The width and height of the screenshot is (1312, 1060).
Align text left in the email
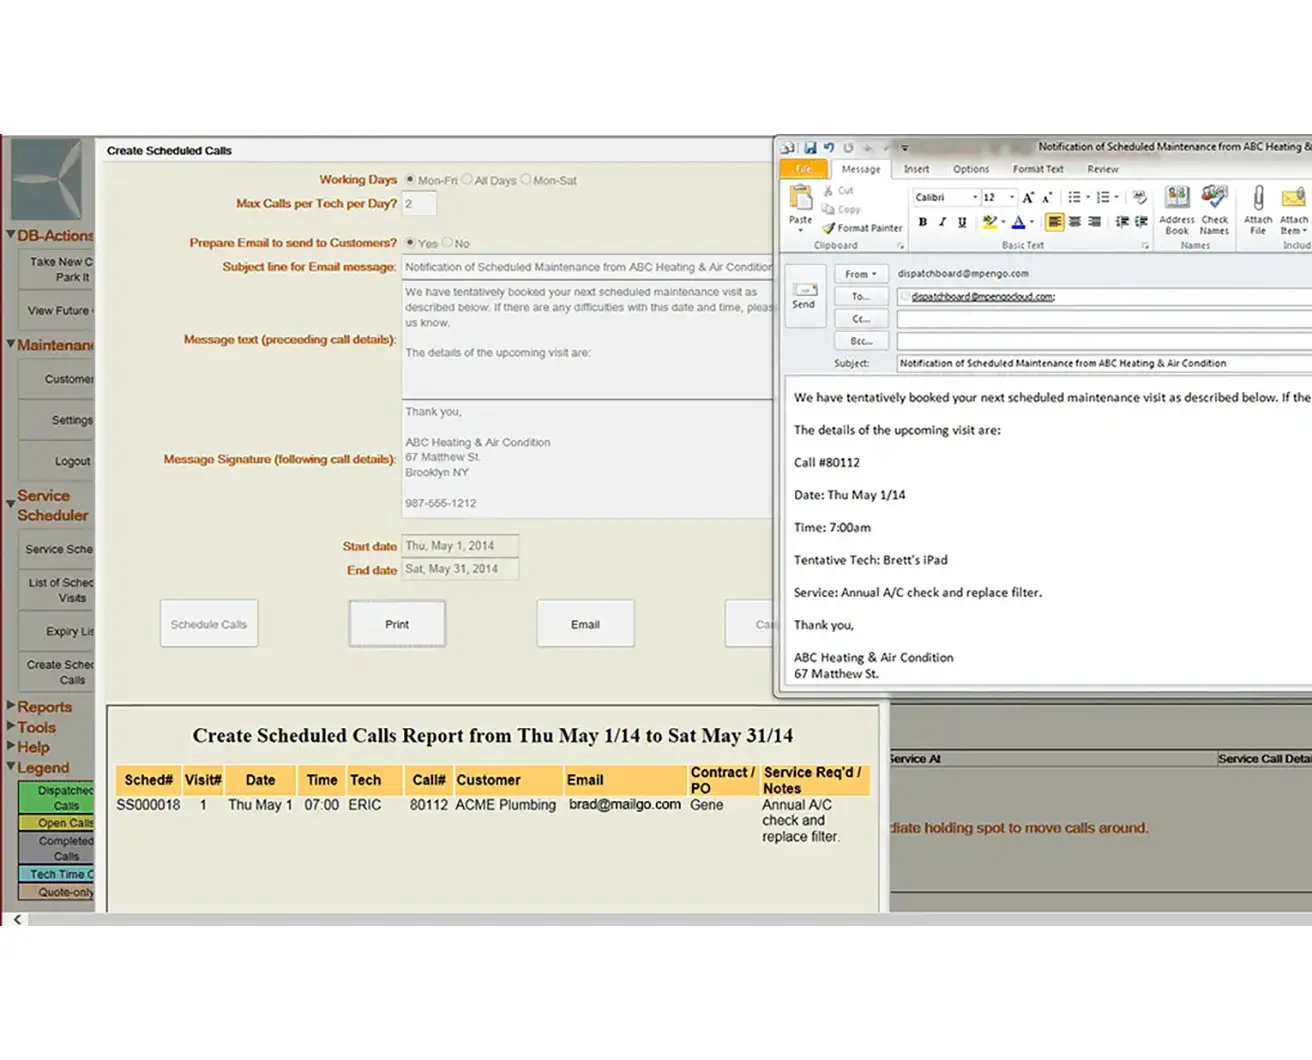click(x=1054, y=222)
